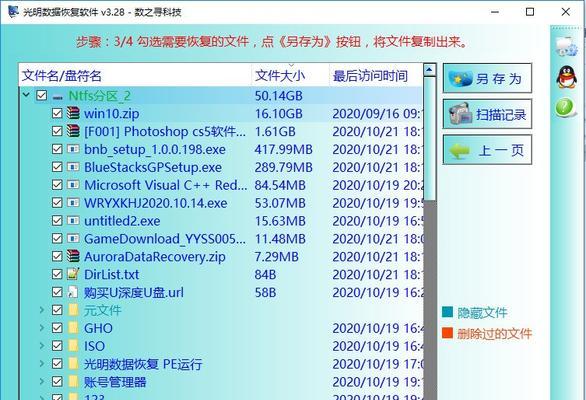Viewport: 586px width, 400px height.
Task: Click the file list vertical scrollbar thumb
Action: [429, 139]
